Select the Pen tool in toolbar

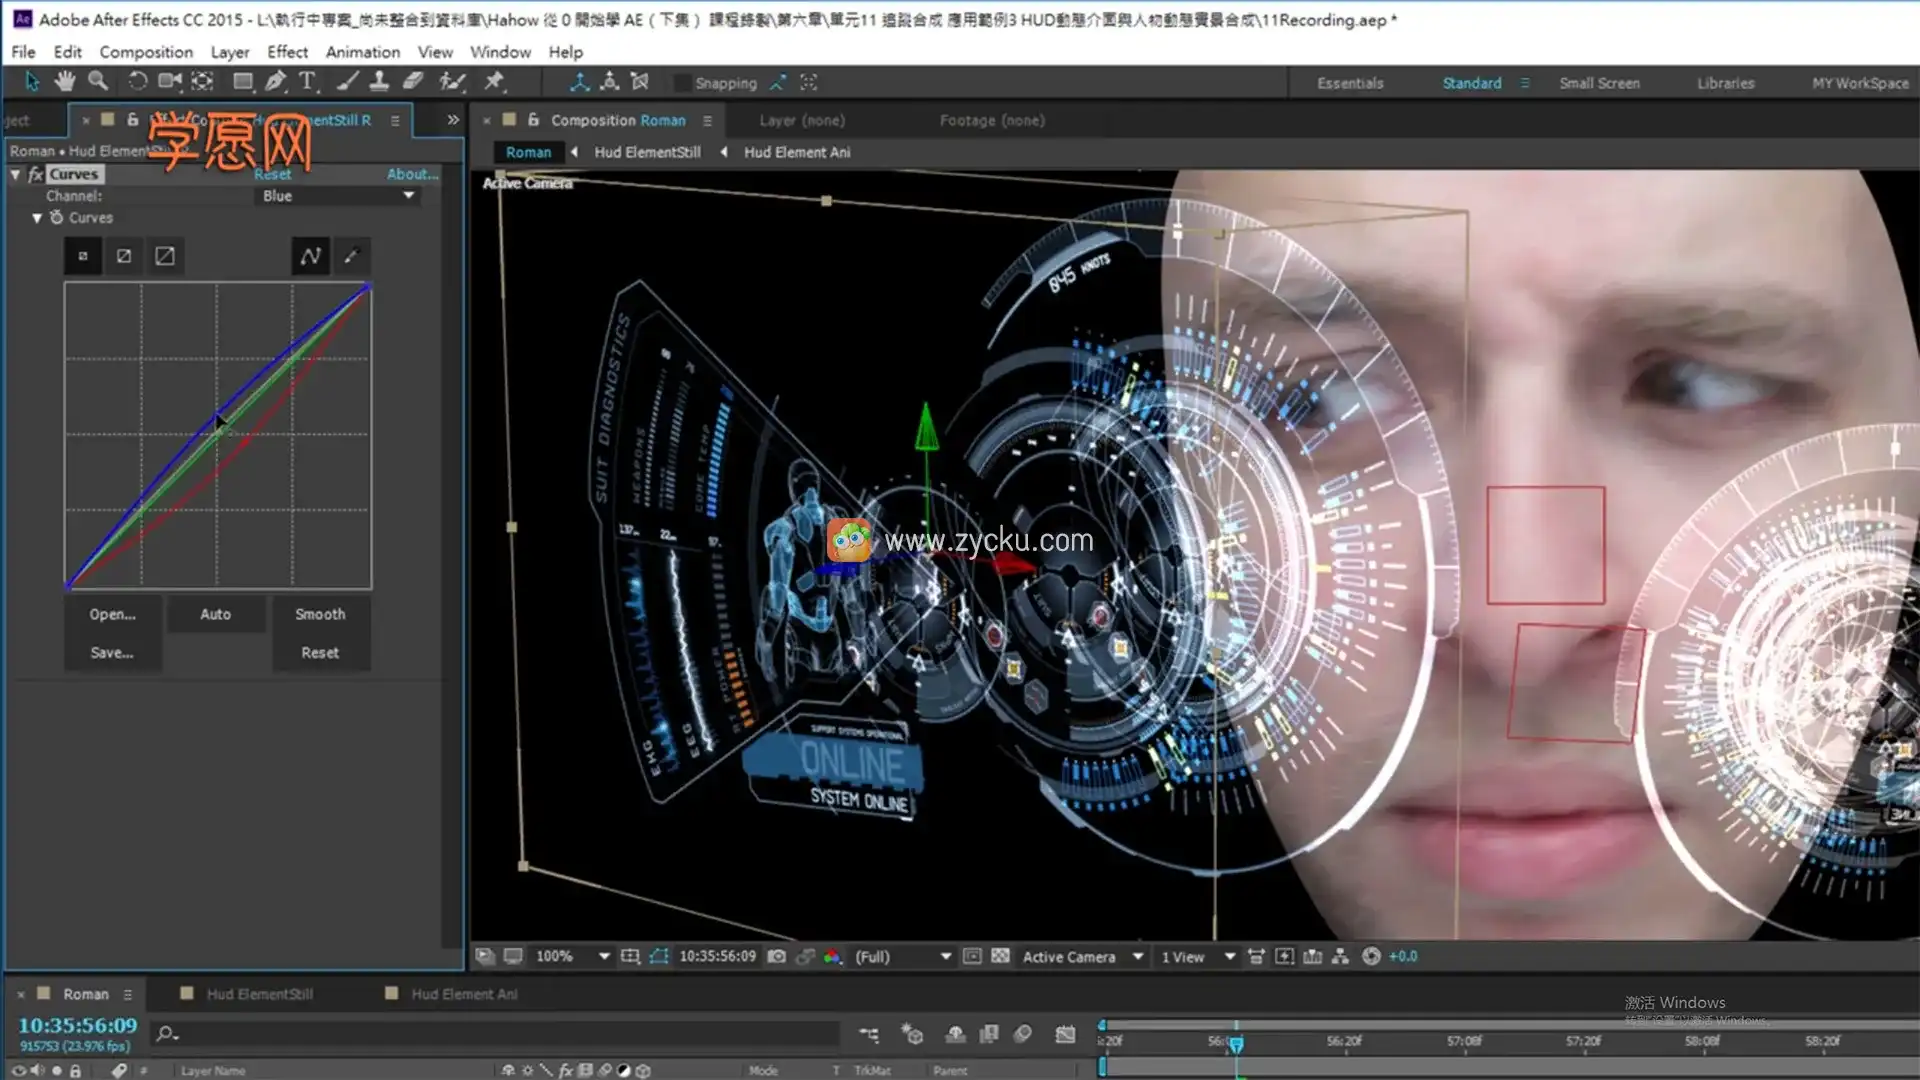coord(275,82)
